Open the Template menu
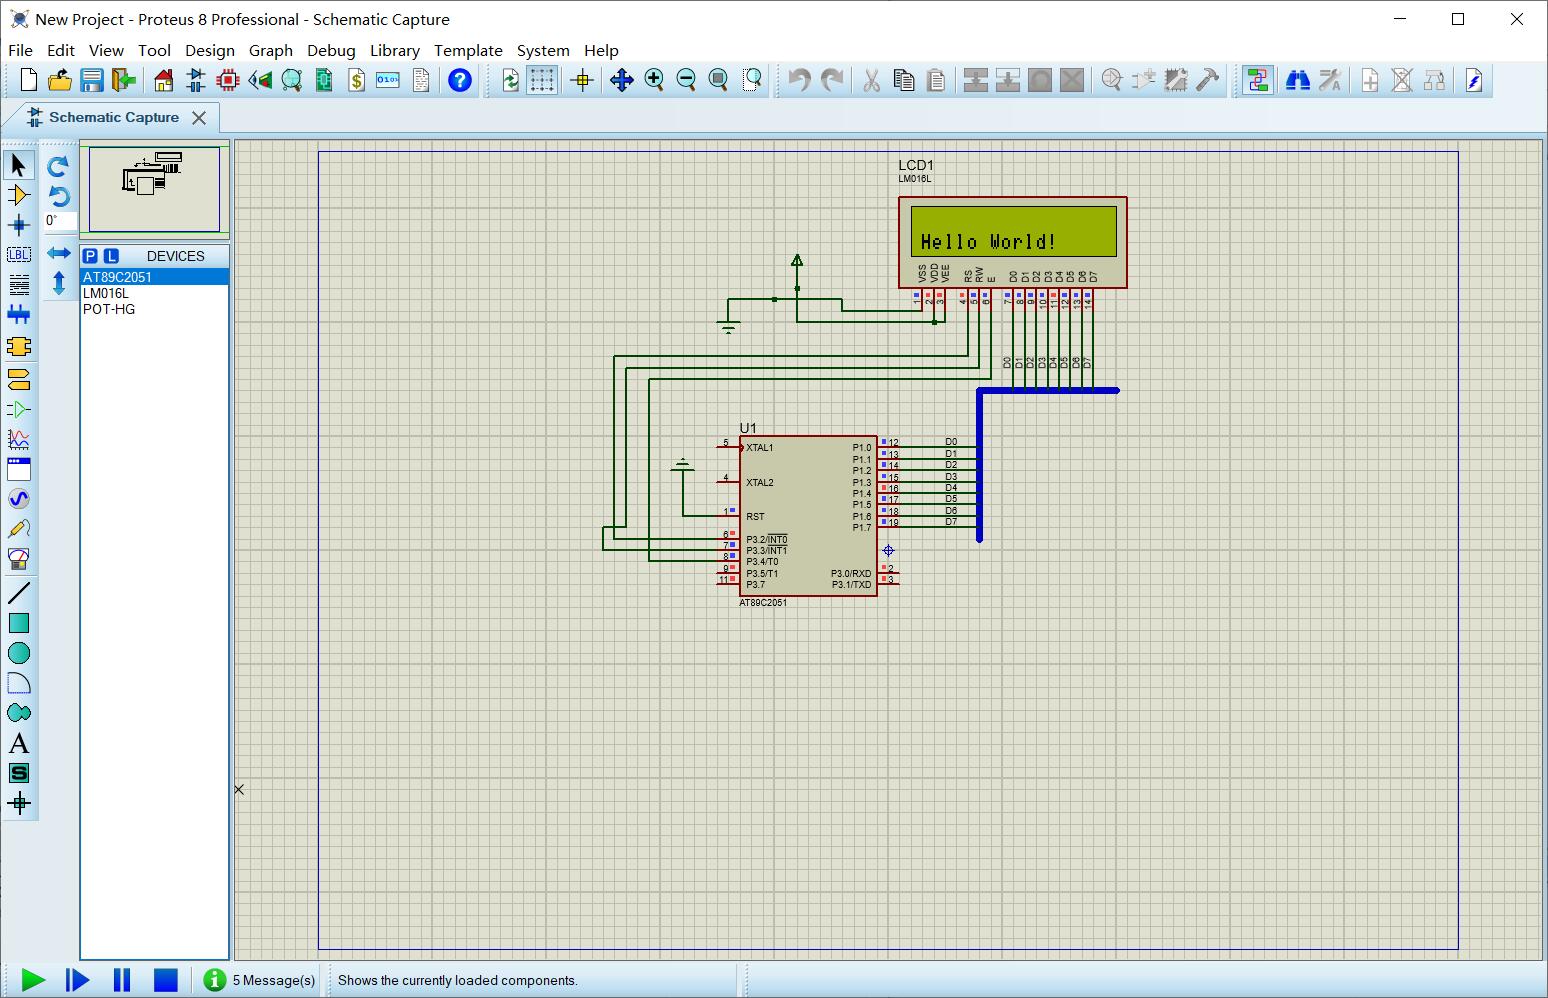1548x998 pixels. click(468, 50)
